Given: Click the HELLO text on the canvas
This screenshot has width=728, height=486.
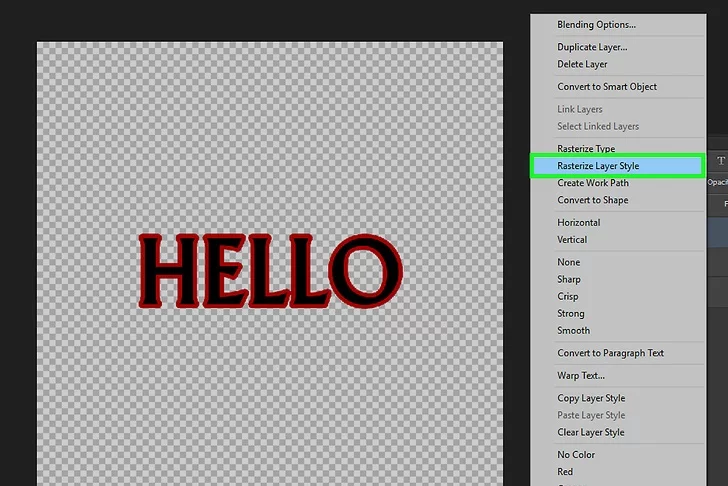Looking at the screenshot, I should (x=268, y=271).
